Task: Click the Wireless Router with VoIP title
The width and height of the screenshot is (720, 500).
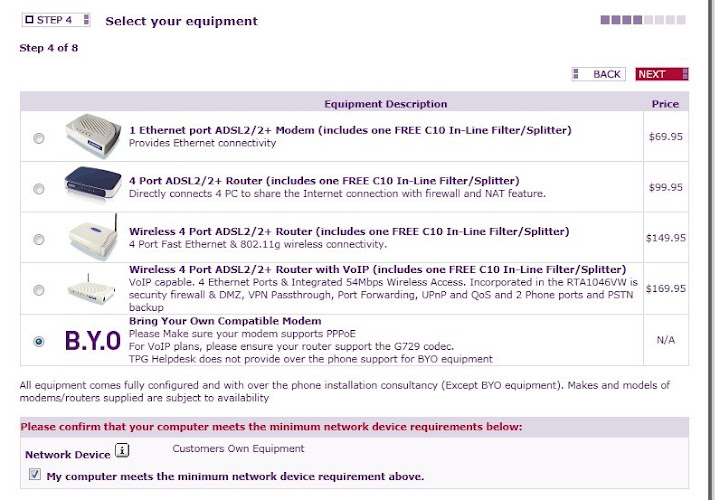Action: tap(377, 269)
